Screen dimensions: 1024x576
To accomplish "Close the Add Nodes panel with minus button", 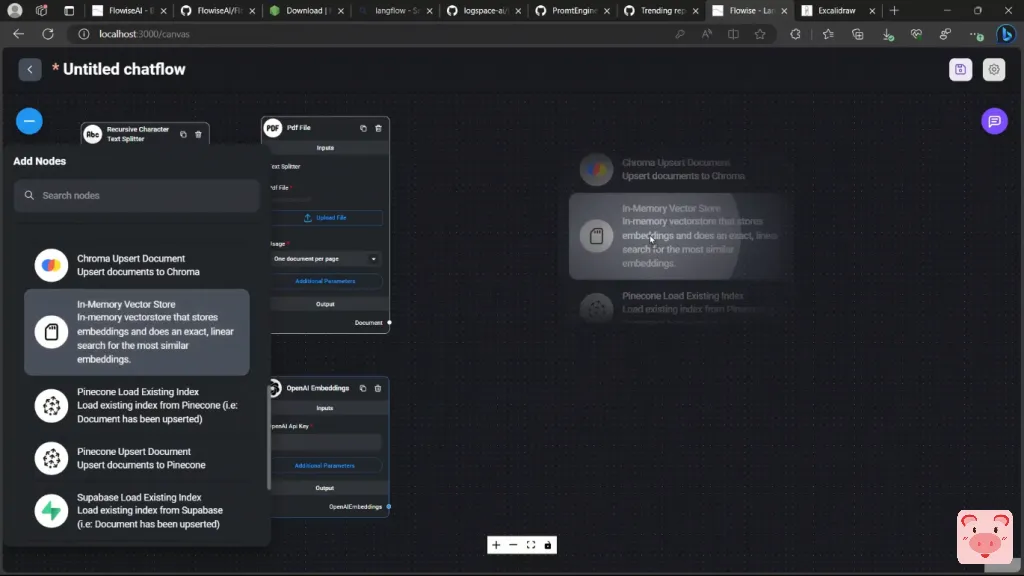I will (29, 121).
